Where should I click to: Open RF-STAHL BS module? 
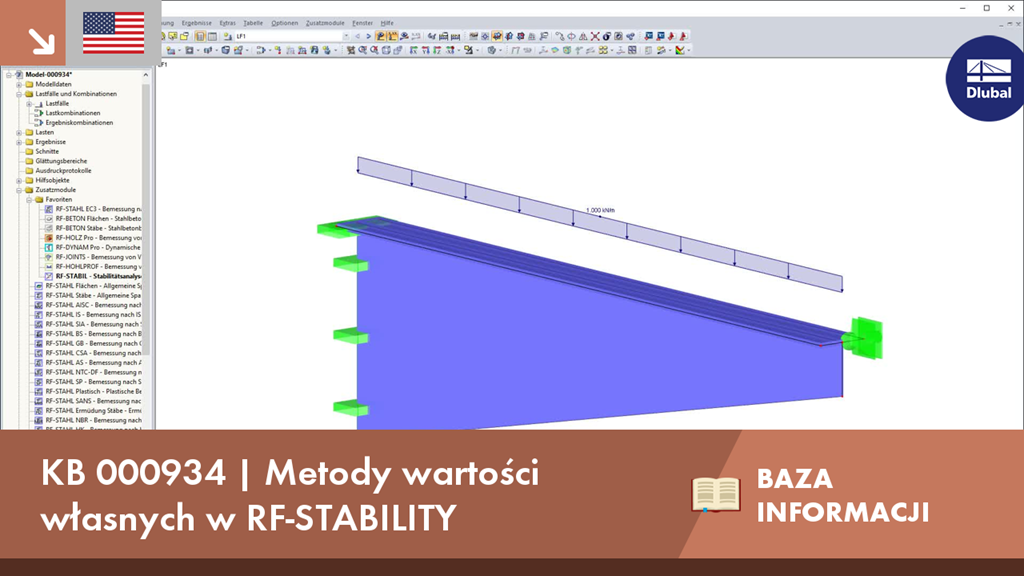pyautogui.click(x=93, y=334)
